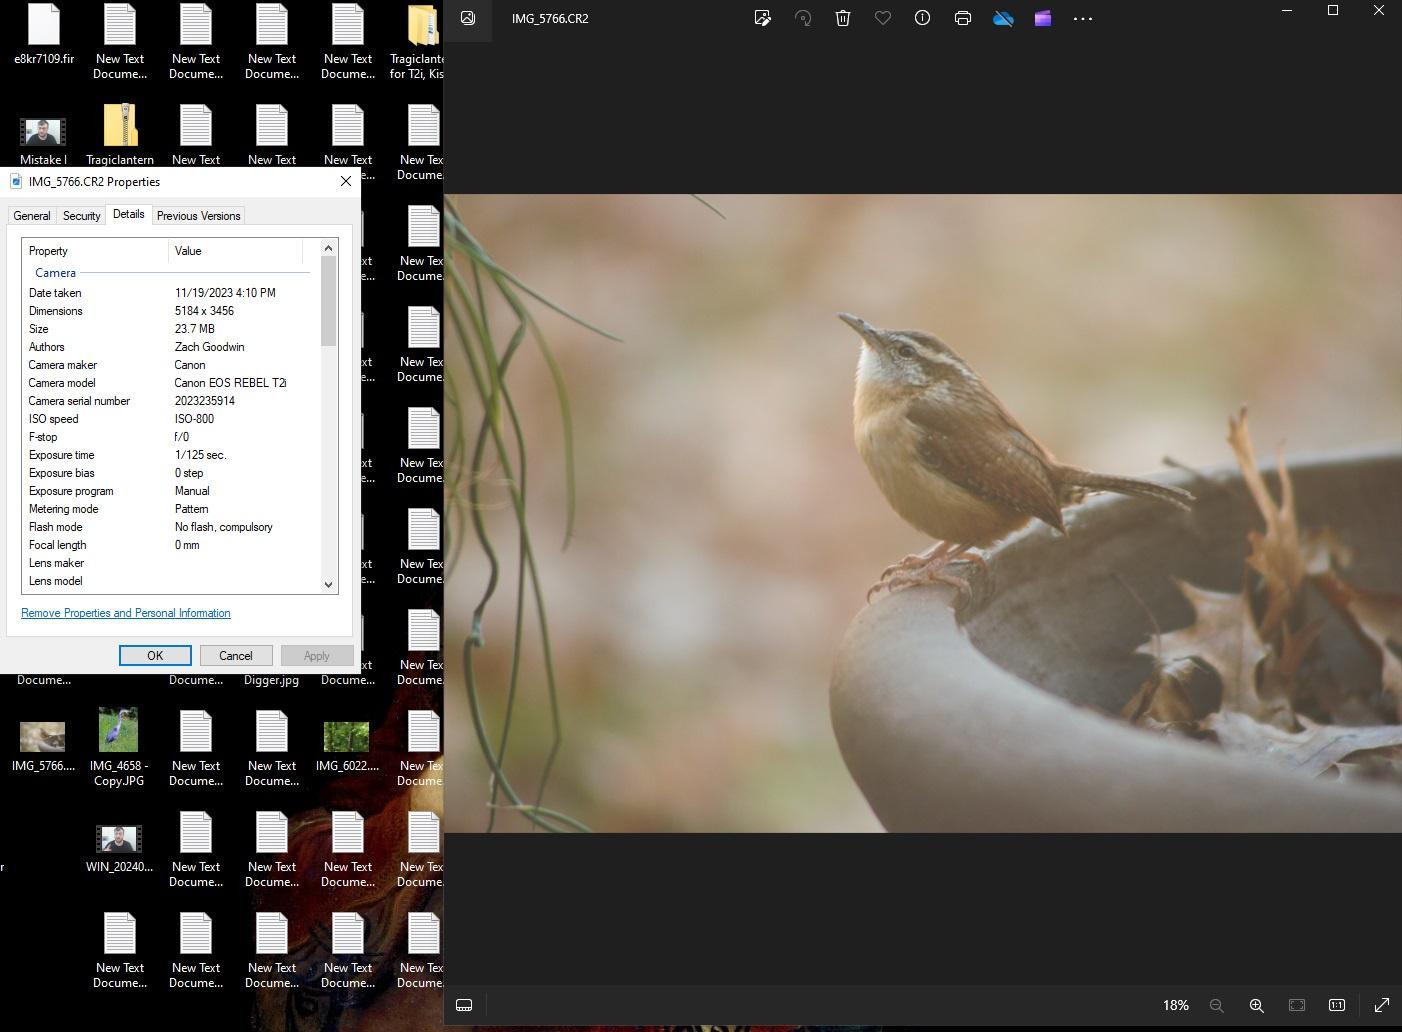Screen dimensions: 1402x1032
Task: Select the Dimensions value 5184 x 3456
Action: click(204, 311)
